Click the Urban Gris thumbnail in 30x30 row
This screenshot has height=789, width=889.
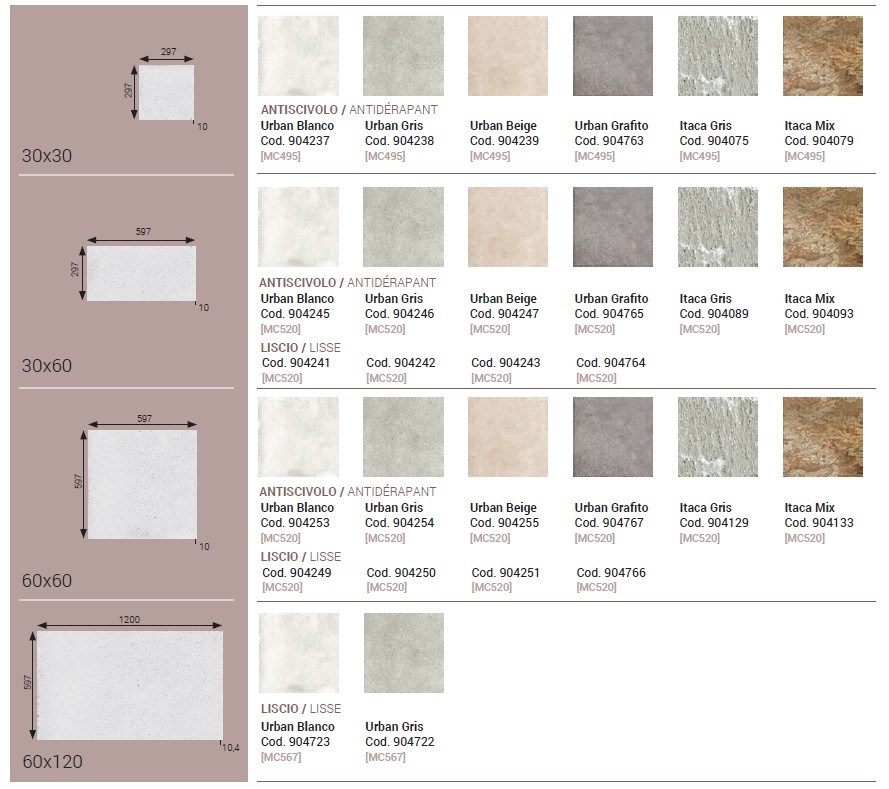point(403,56)
